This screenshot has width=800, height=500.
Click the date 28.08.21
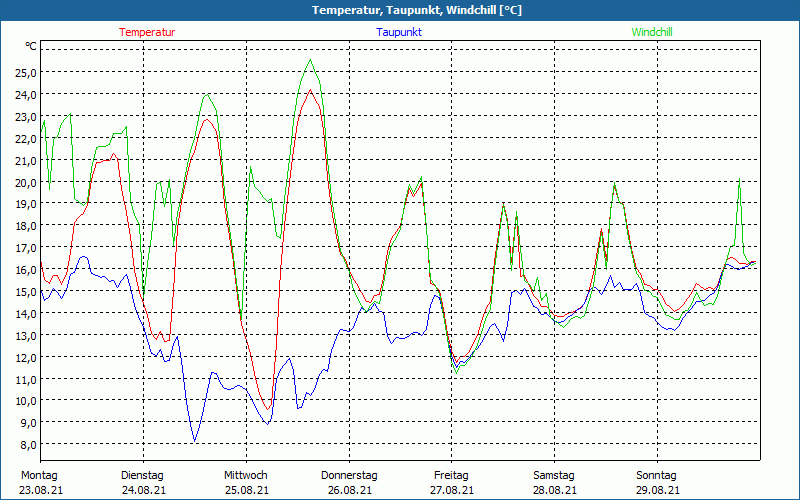[555, 490]
